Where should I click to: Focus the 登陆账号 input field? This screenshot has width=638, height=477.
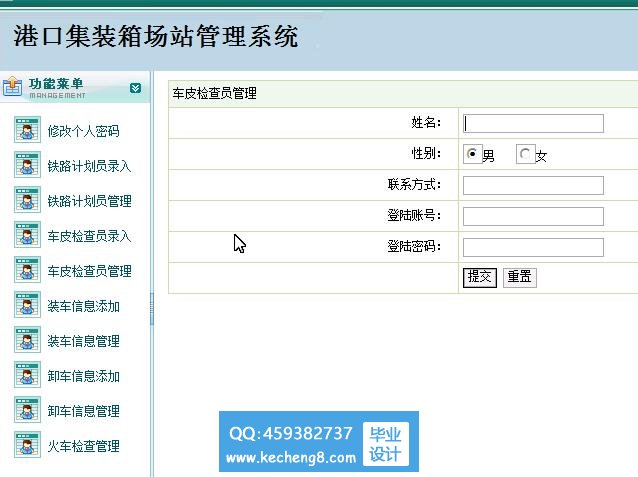coord(533,216)
